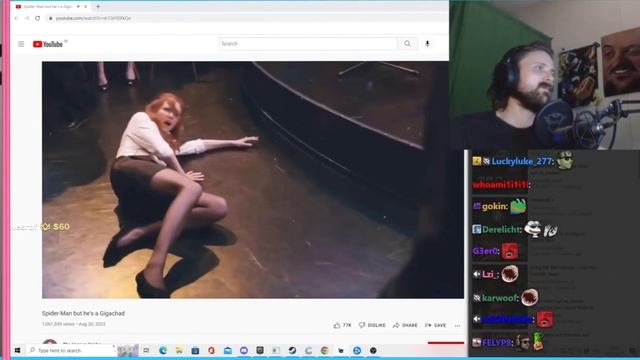The width and height of the screenshot is (640, 360).
Task: Click the address bar lock icon
Action: 51,18
